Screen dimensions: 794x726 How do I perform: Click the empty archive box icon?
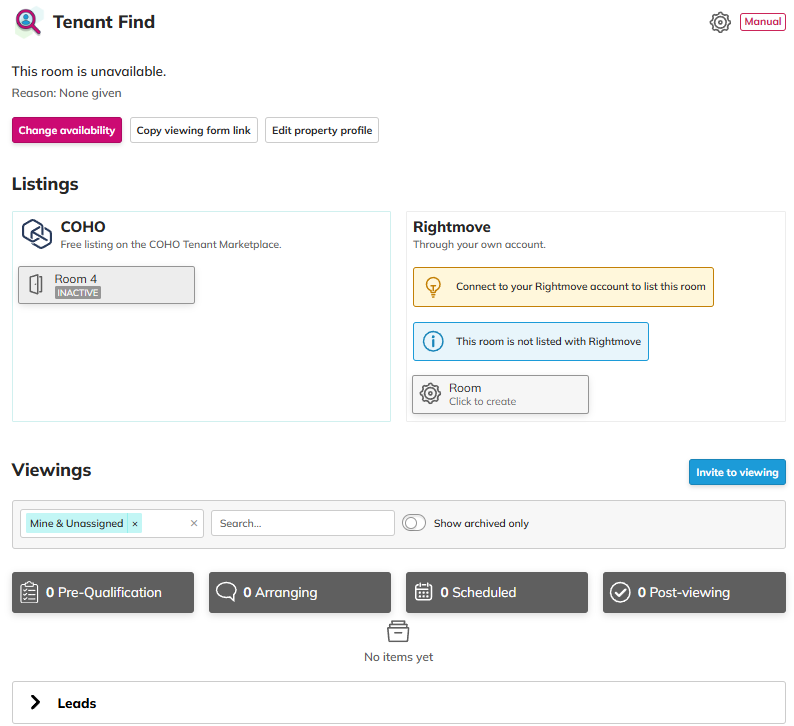tap(398, 631)
